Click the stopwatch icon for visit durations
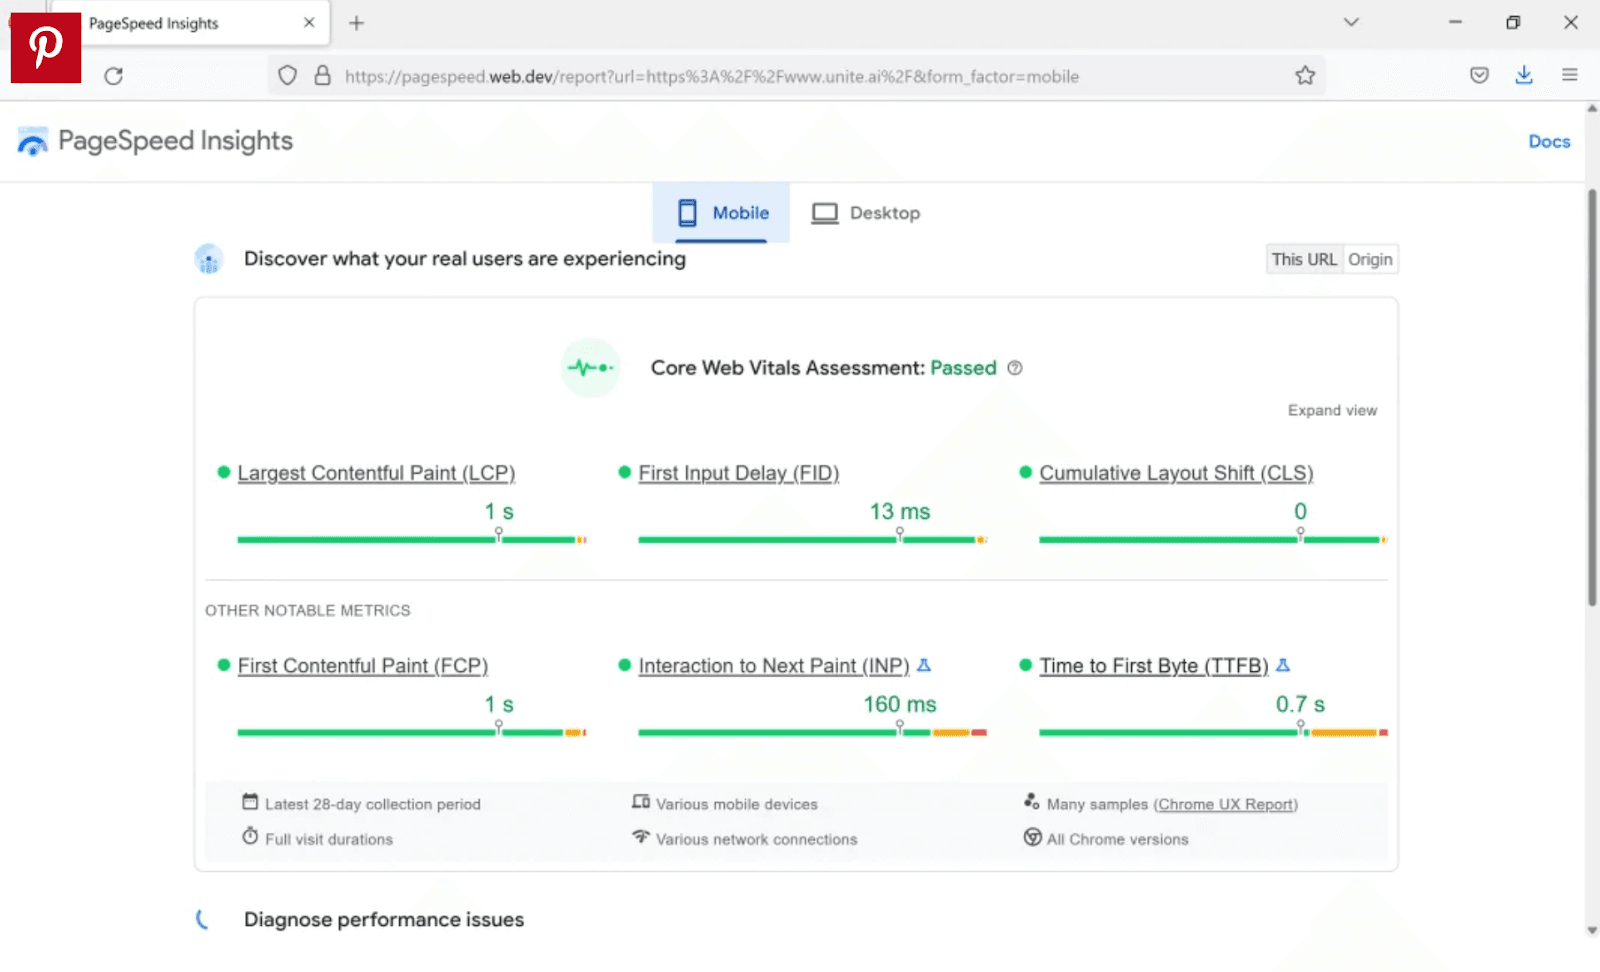Image resolution: width=1600 pixels, height=972 pixels. pos(250,836)
